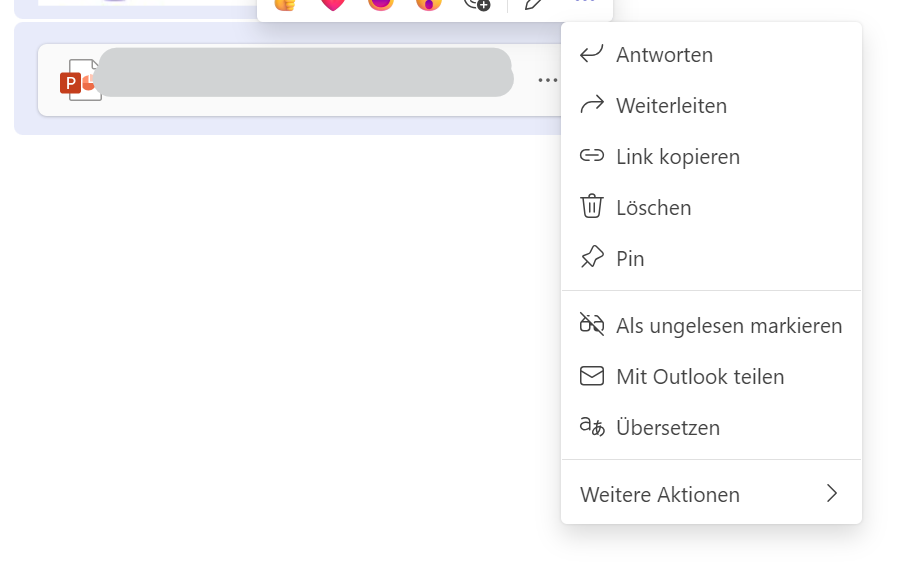
Task: React with the heart emoji
Action: [333, 4]
